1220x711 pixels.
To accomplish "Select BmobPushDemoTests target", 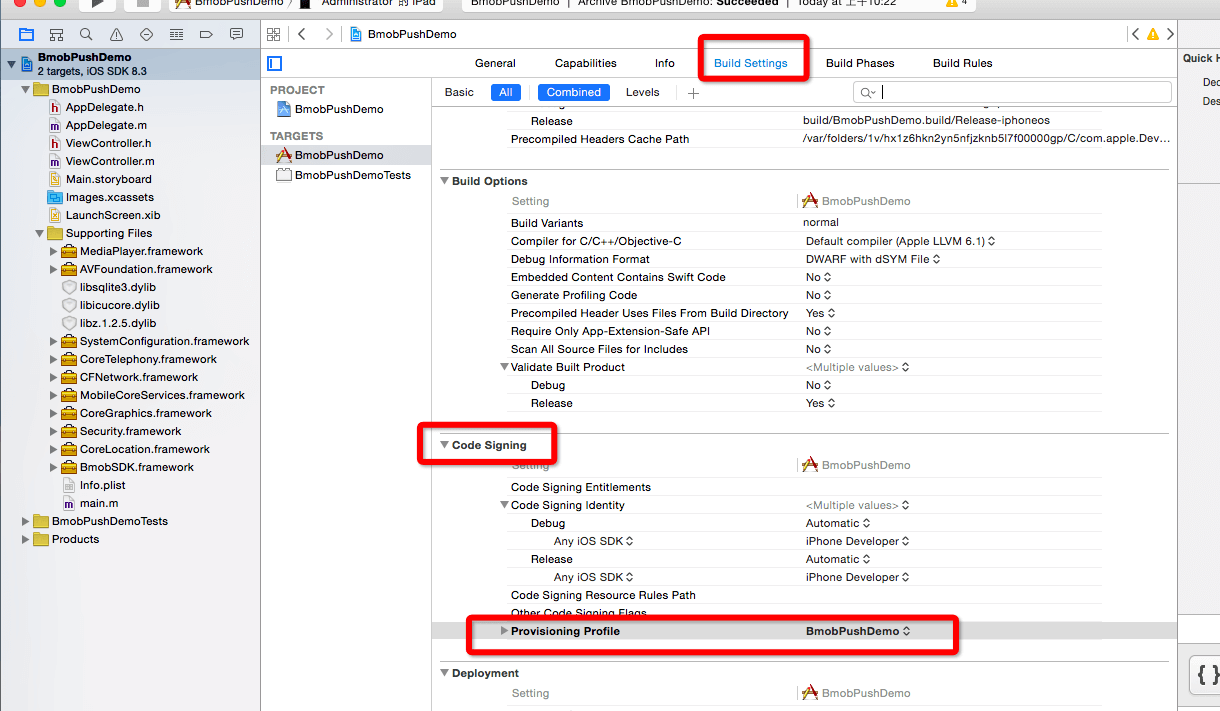I will [352, 175].
